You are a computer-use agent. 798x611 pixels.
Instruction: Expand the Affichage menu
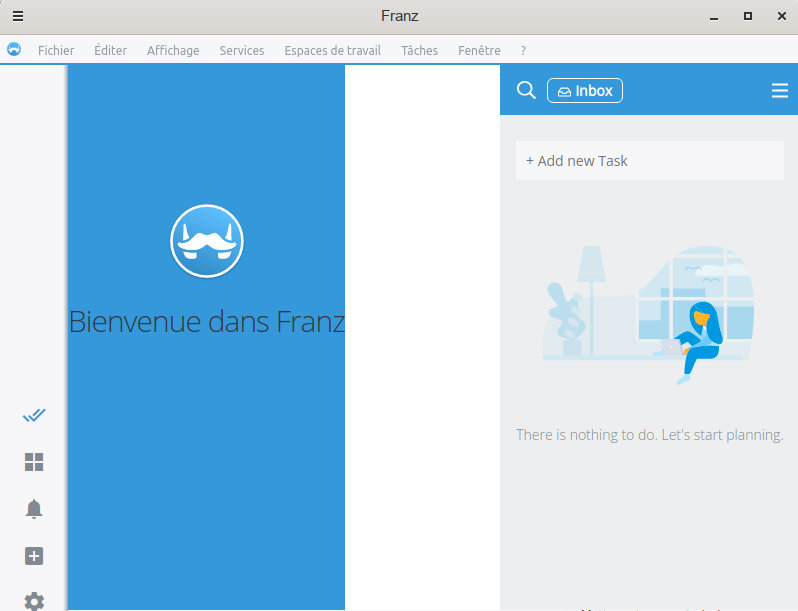click(x=173, y=50)
